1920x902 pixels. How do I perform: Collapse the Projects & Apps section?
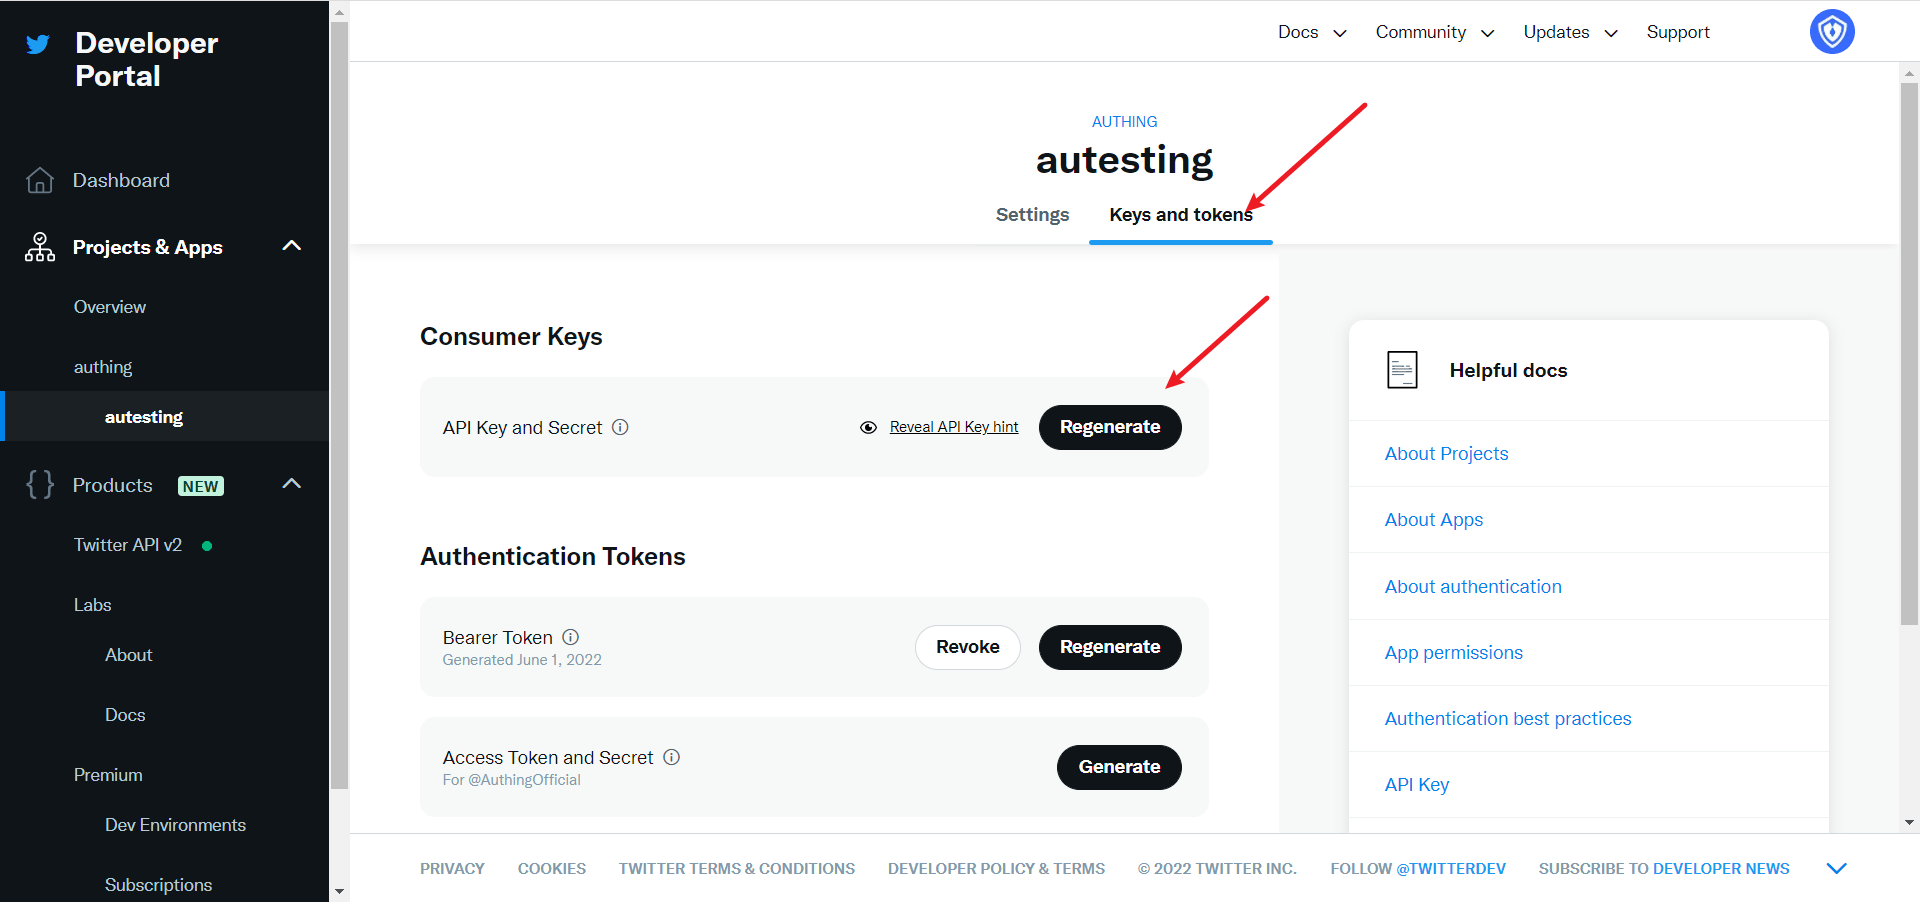(292, 246)
